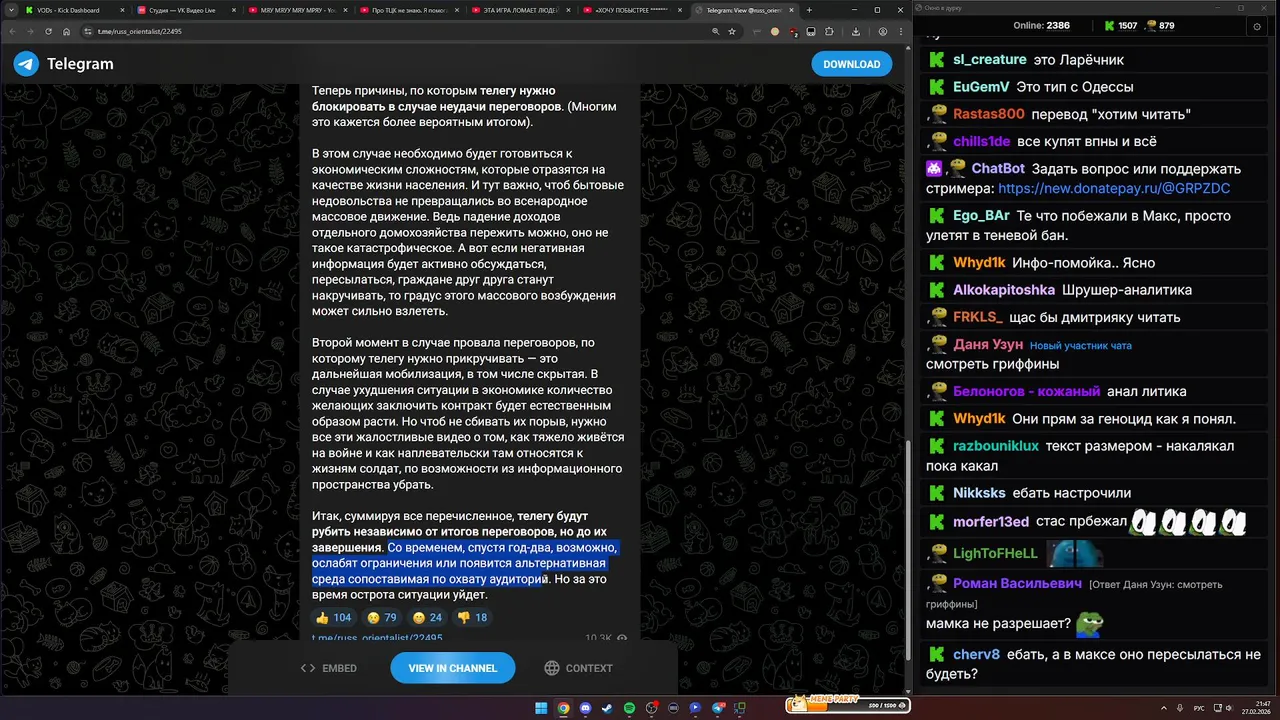The image size is (1280, 720).
Task: Click the zoom magnifier icon in address bar
Action: 717,31
